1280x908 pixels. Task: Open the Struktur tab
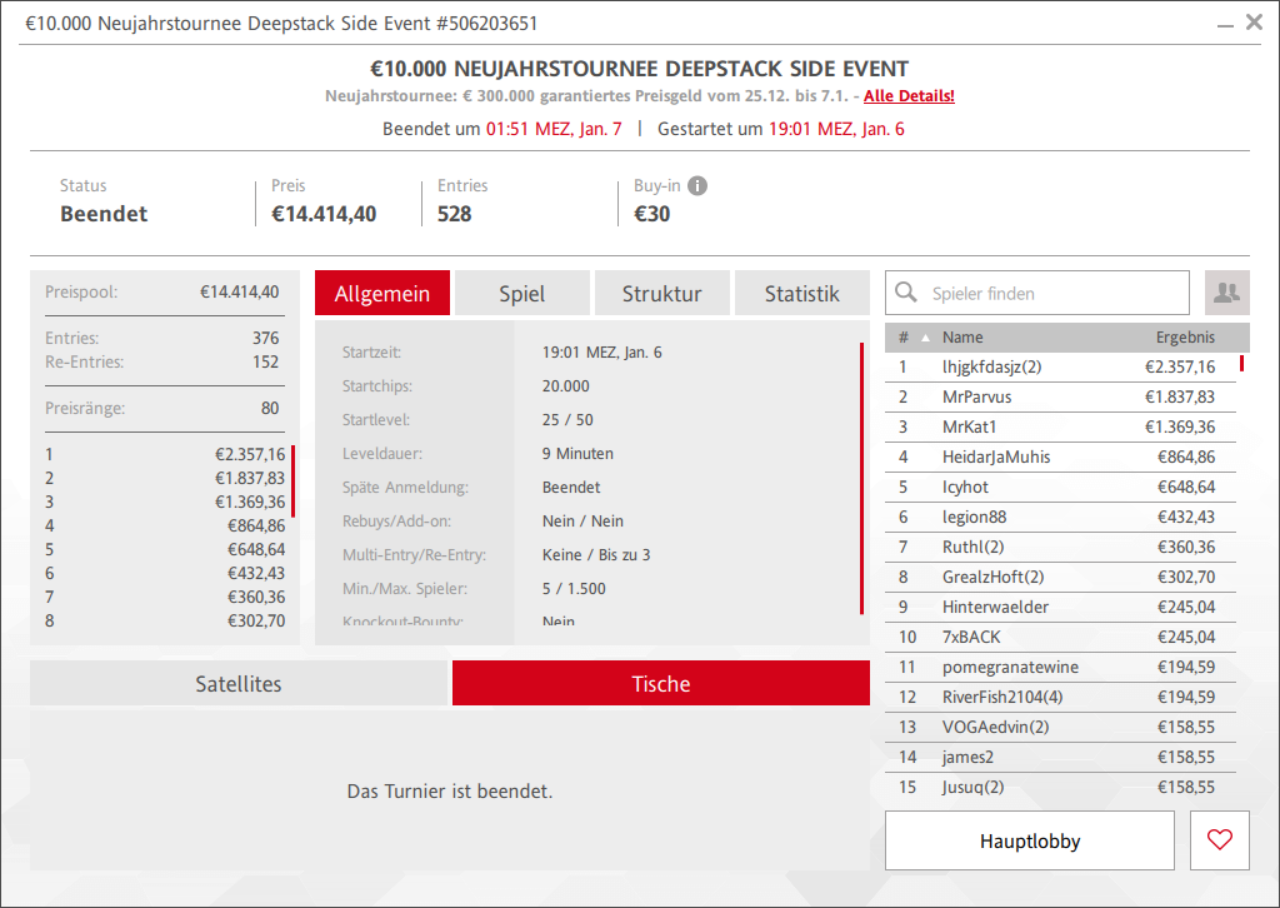[662, 294]
